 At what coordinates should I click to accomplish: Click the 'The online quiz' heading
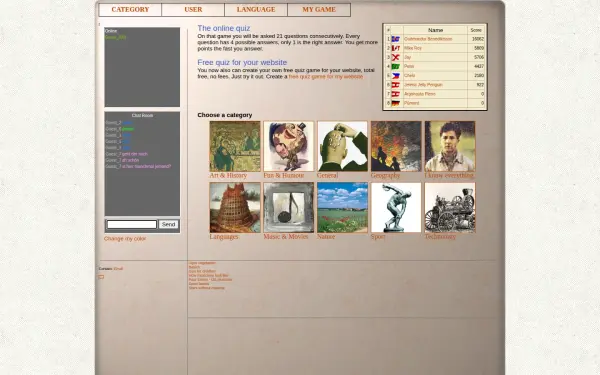pyautogui.click(x=223, y=28)
